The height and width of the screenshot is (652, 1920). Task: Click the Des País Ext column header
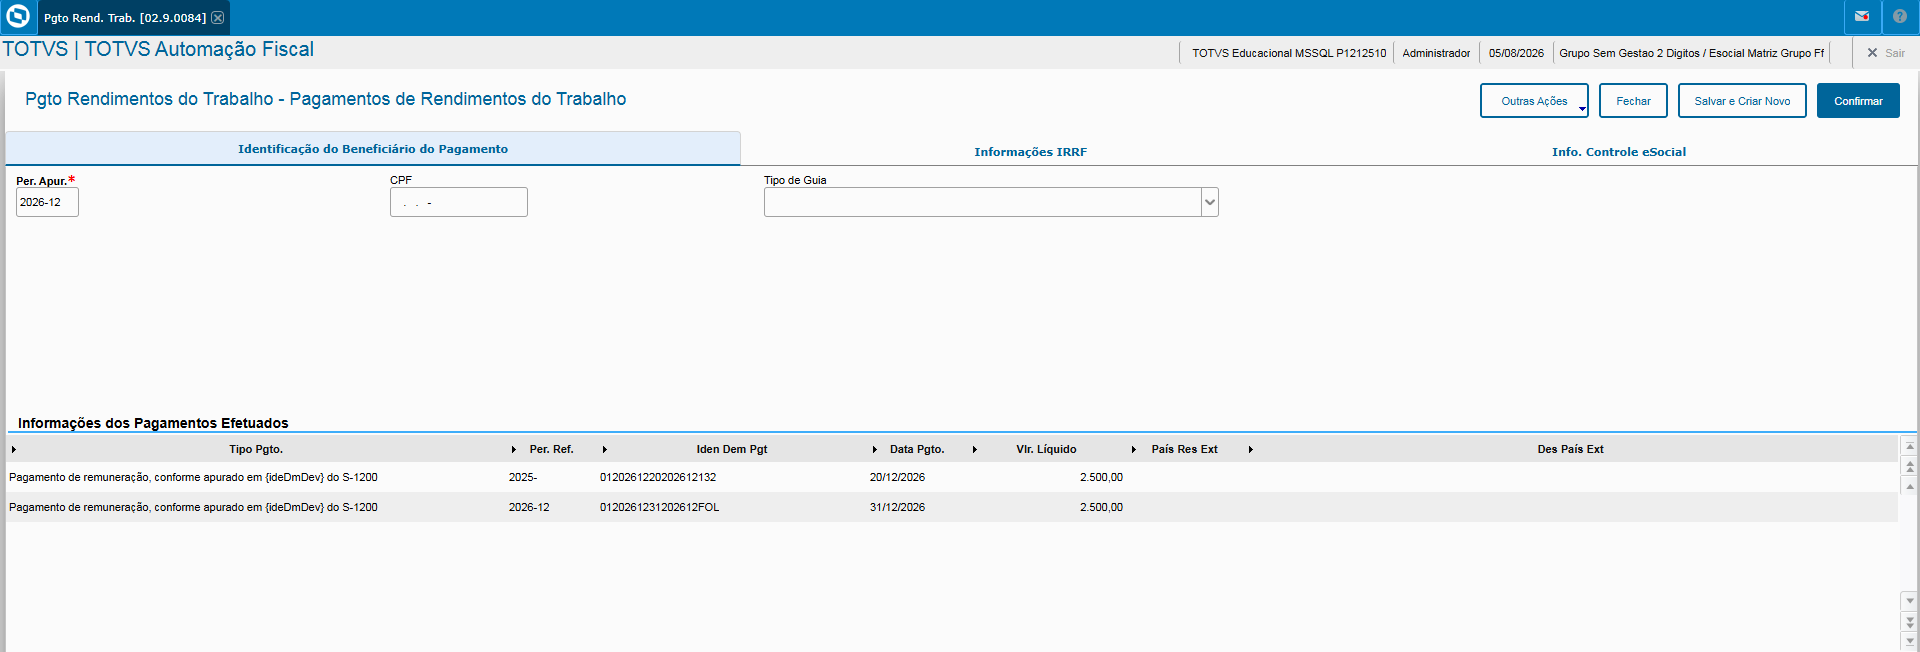(1570, 450)
